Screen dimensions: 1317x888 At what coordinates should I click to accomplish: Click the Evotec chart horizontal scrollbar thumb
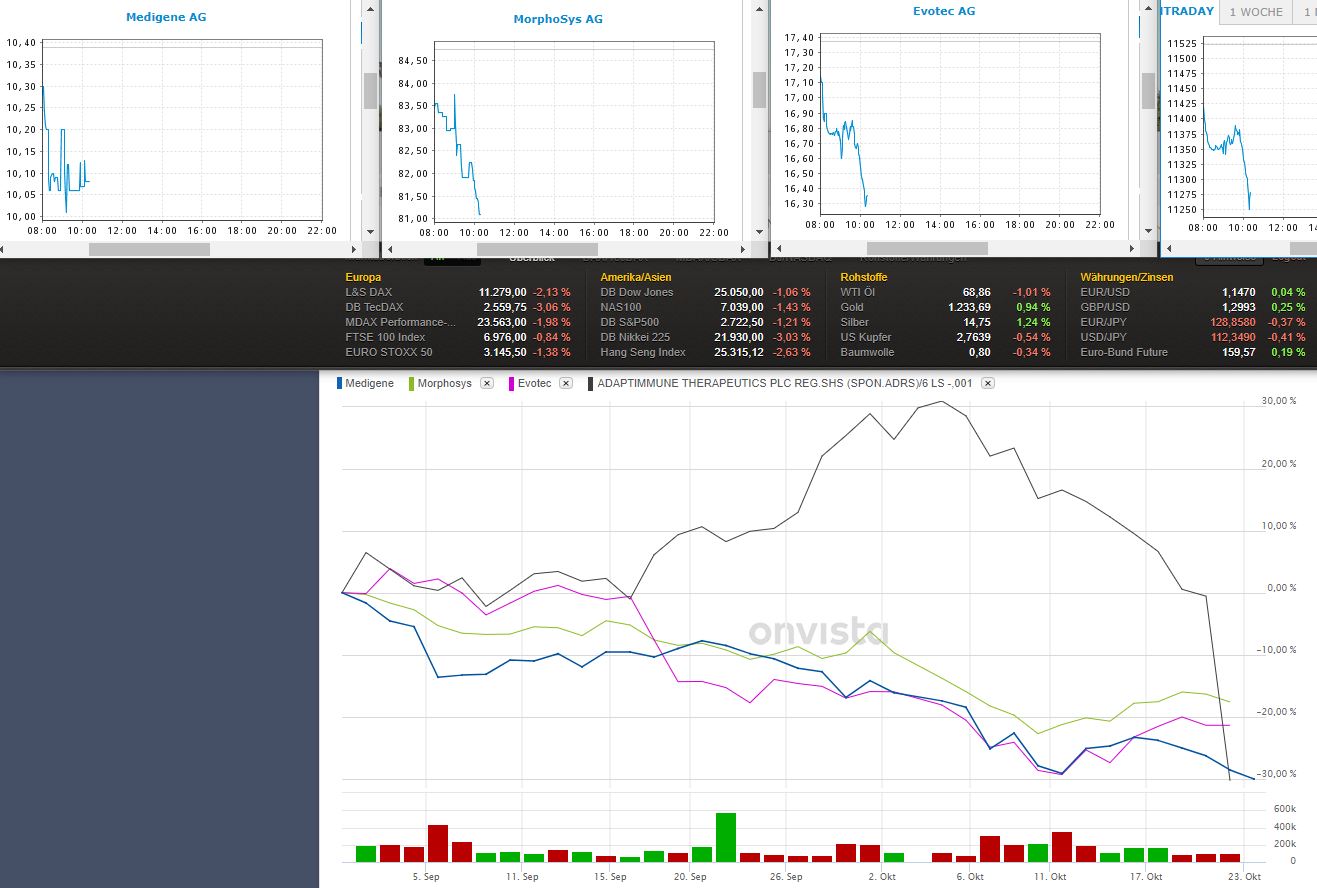click(x=927, y=249)
